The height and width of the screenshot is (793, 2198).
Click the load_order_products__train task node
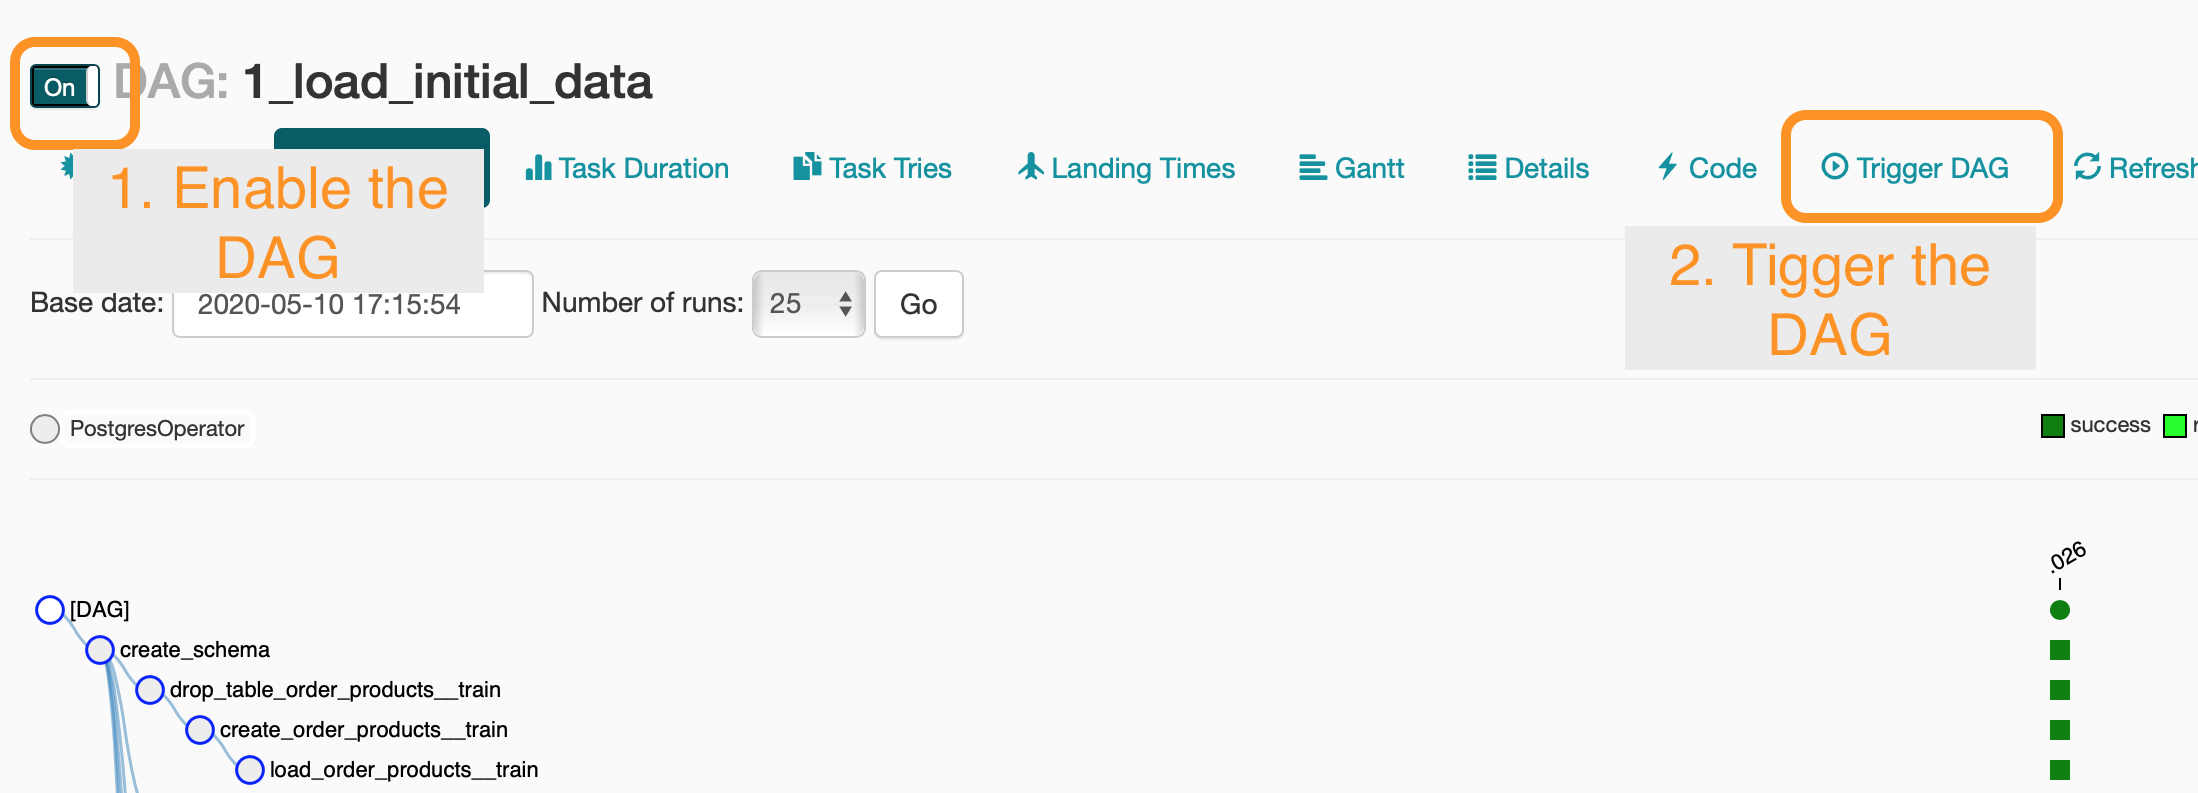tap(249, 769)
